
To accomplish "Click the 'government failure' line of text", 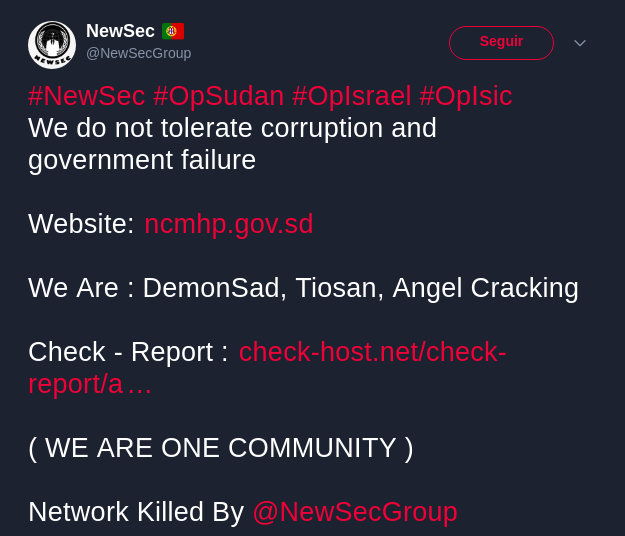I will click(x=142, y=160).
